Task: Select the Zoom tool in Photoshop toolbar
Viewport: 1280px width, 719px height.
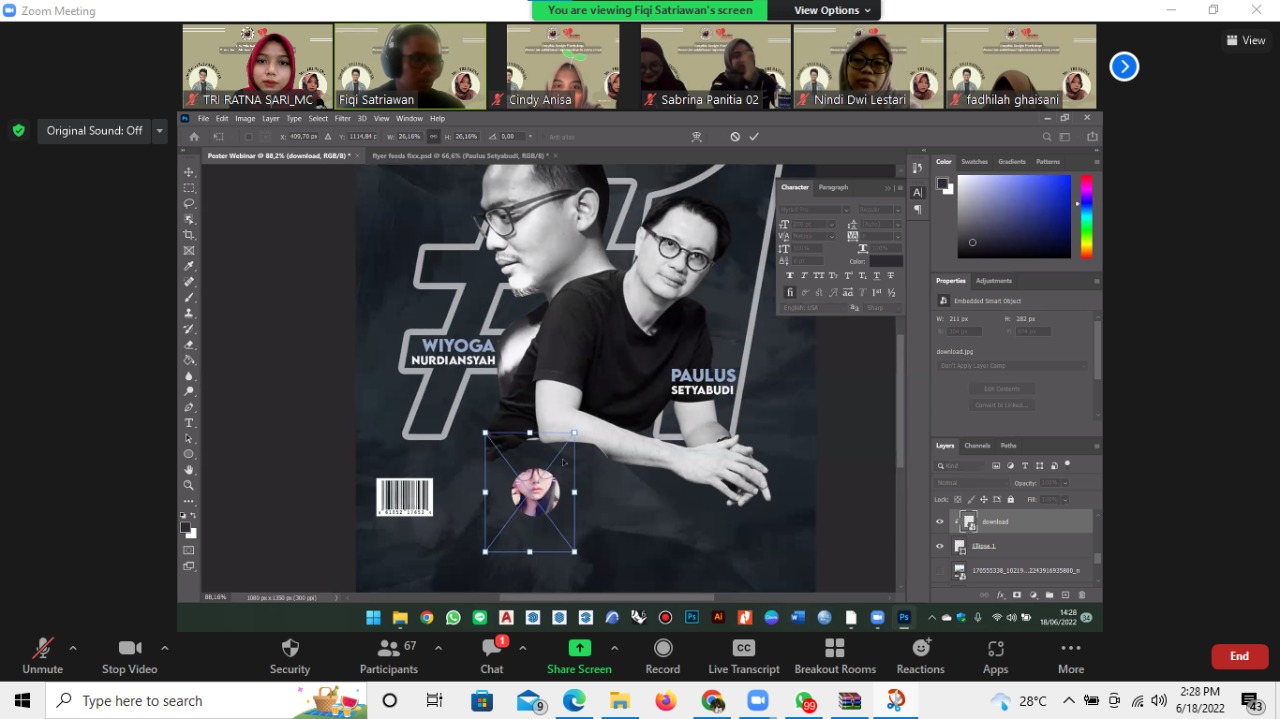Action: coord(189,485)
